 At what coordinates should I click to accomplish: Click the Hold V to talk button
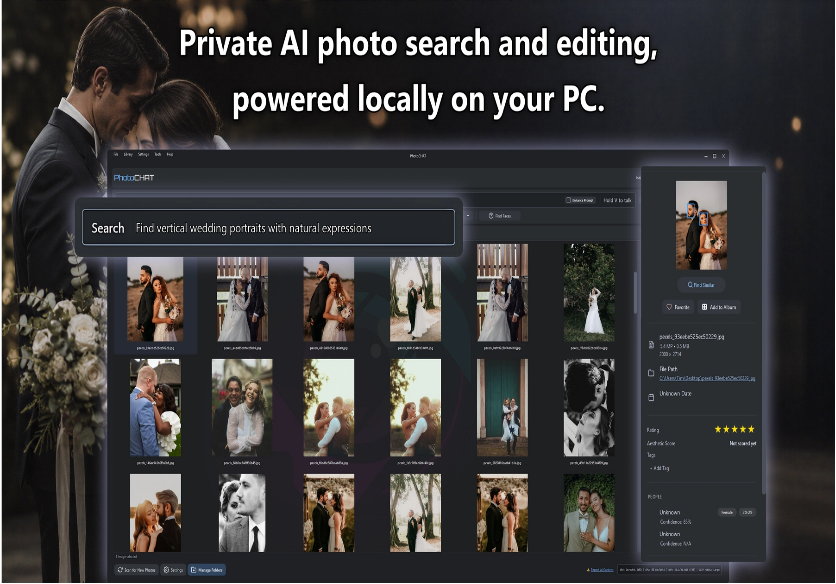click(x=617, y=201)
